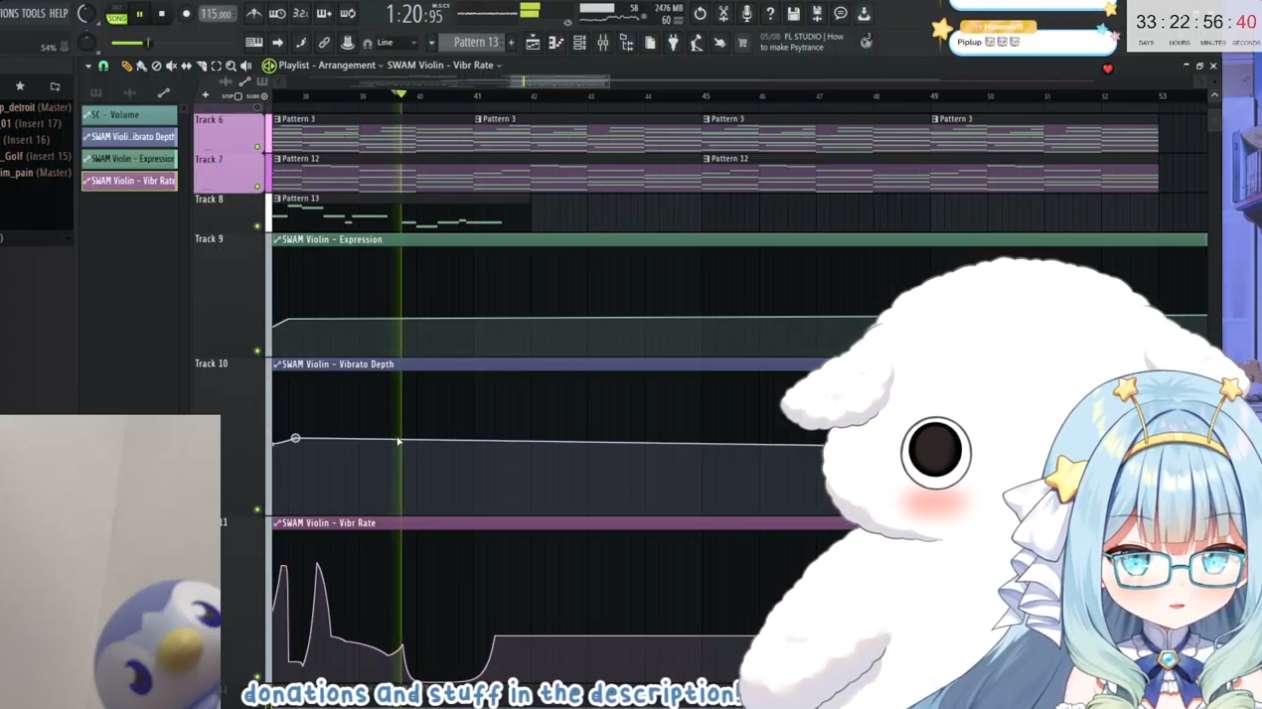Adjust the master pitch knob
This screenshot has width=1262, height=709.
(x=86, y=42)
